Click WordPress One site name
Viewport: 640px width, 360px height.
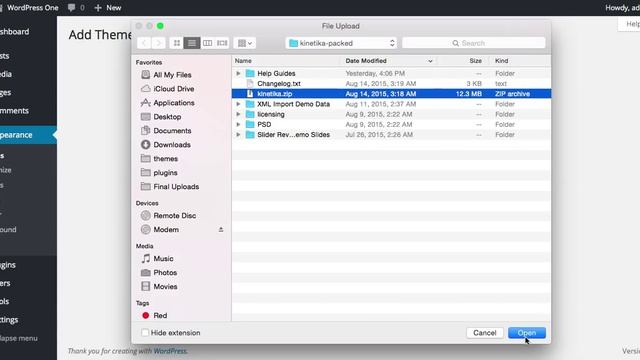[33, 8]
